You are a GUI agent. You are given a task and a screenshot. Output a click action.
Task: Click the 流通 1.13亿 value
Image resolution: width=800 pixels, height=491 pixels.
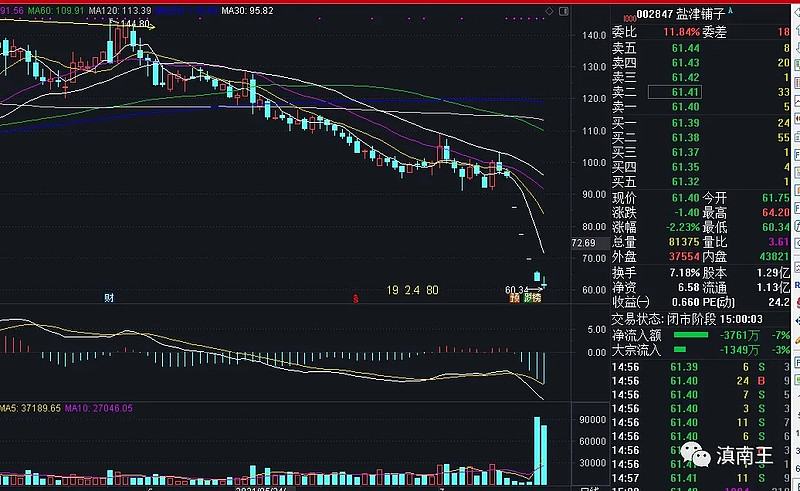773,288
